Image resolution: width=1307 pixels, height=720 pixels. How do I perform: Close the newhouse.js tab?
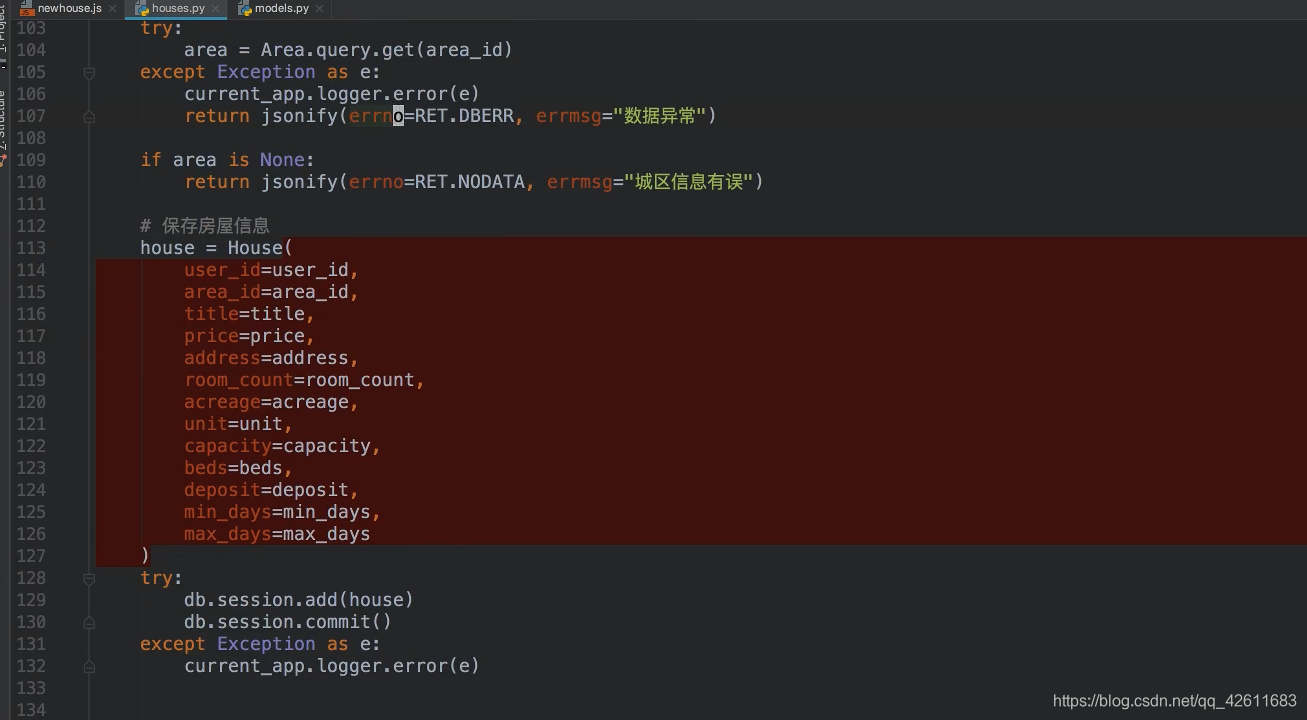point(113,8)
